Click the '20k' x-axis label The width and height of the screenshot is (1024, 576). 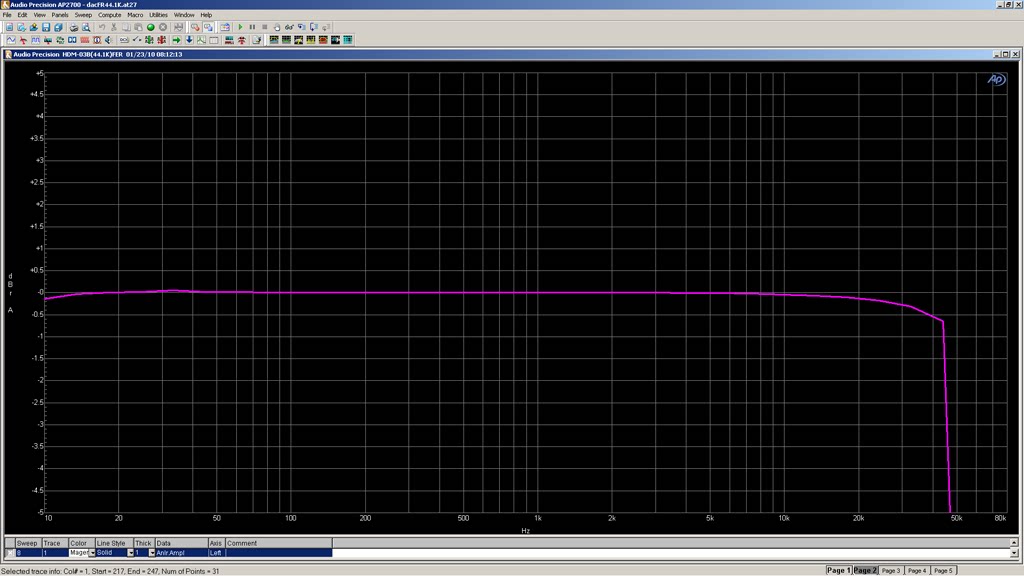click(x=858, y=518)
